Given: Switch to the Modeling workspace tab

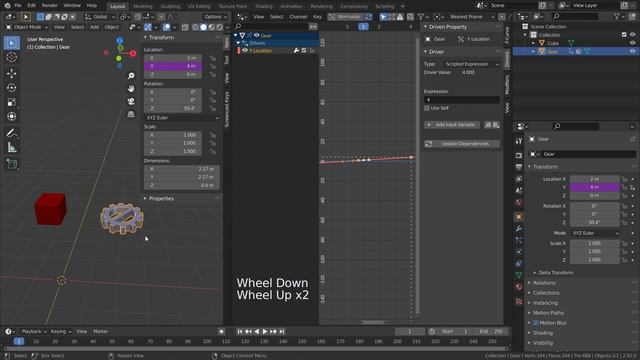Looking at the screenshot, I should pos(142,6).
